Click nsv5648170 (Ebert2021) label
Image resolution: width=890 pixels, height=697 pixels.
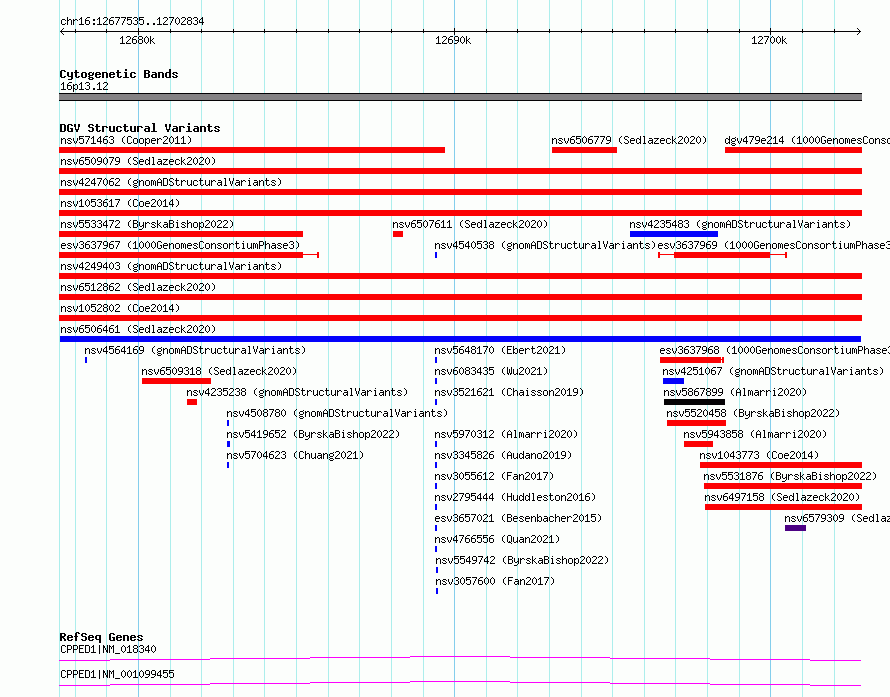(x=500, y=350)
